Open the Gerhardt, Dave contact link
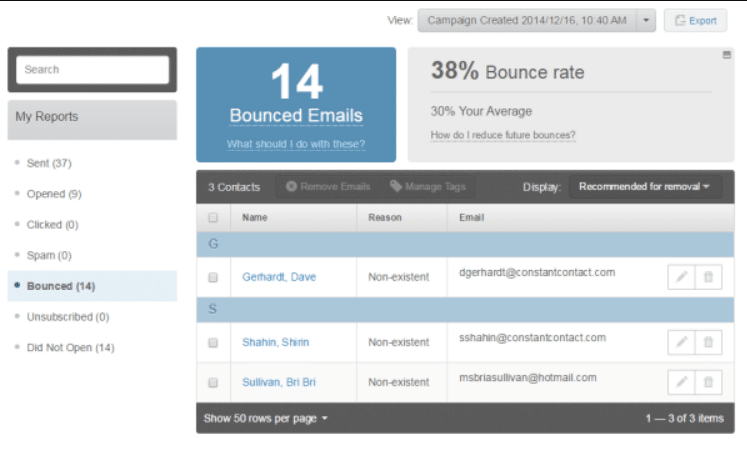747x462 pixels. [279, 277]
